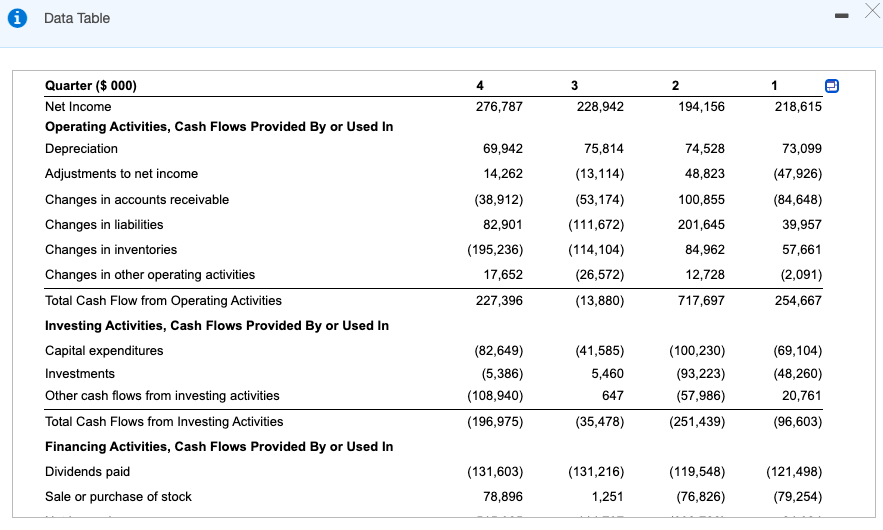Click the Dividends paid row label
This screenshot has width=883, height=530.
[87, 471]
